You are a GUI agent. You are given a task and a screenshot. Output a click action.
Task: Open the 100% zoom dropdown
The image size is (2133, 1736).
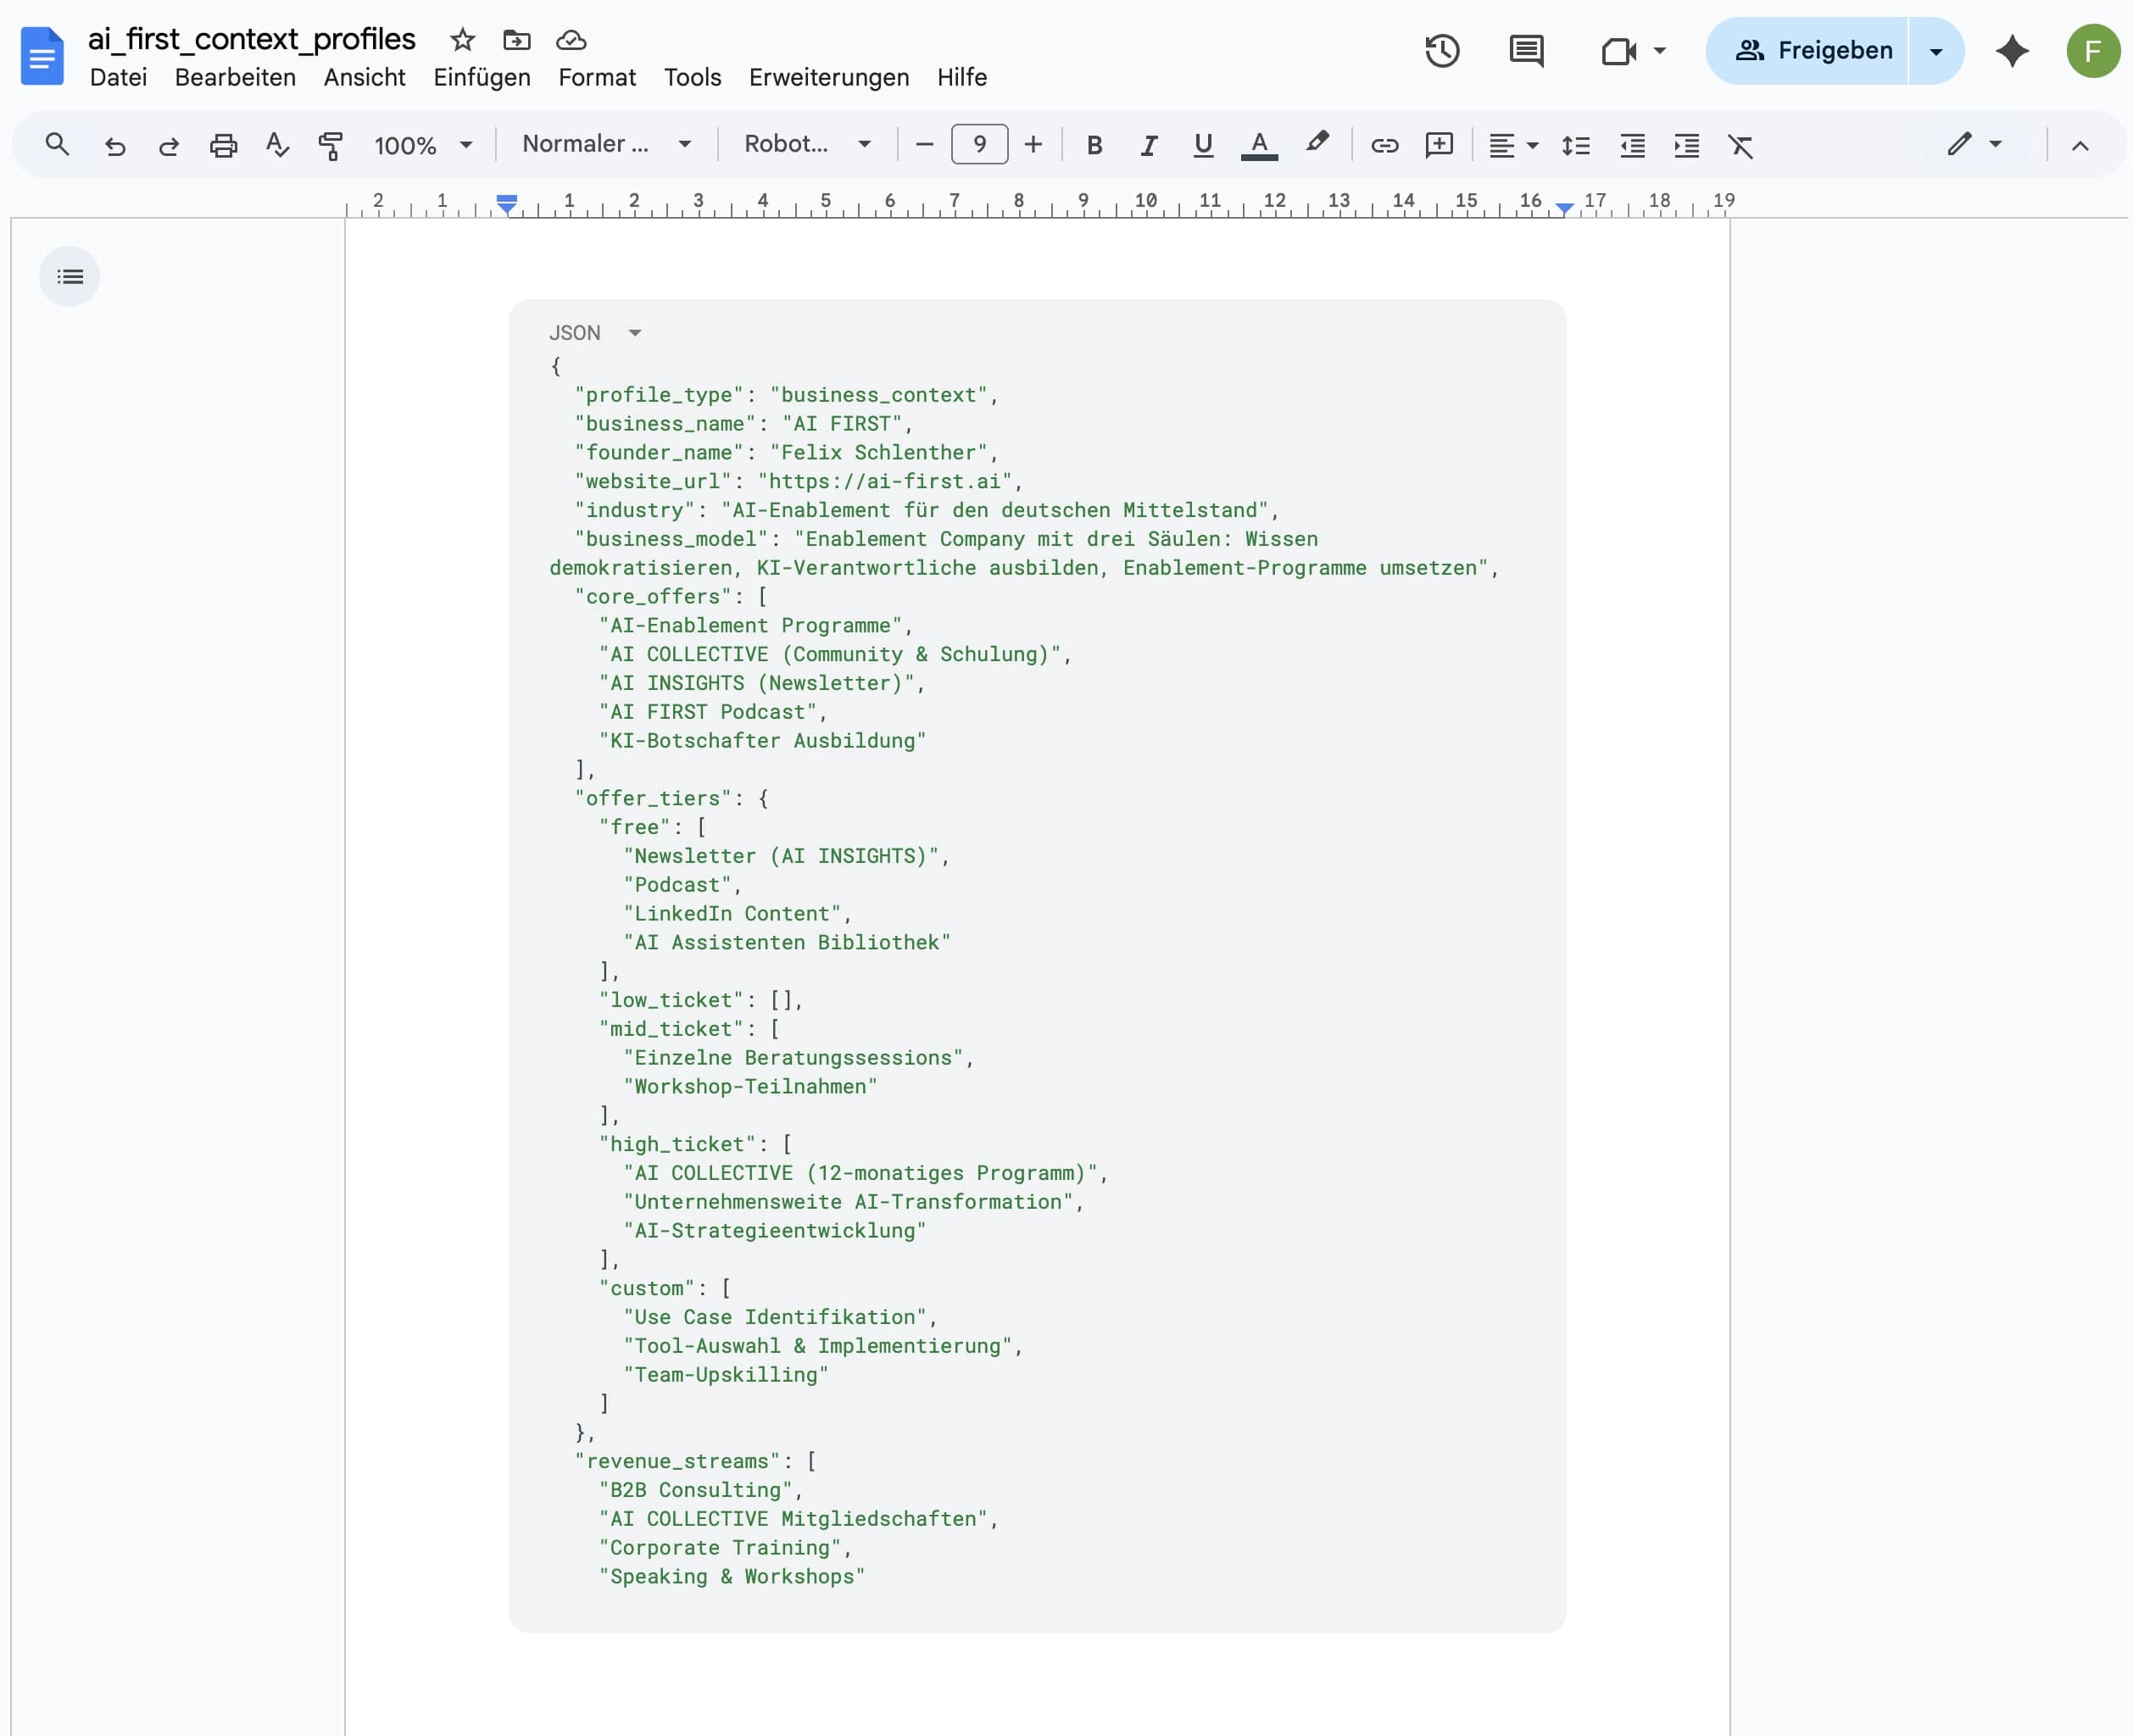point(423,146)
